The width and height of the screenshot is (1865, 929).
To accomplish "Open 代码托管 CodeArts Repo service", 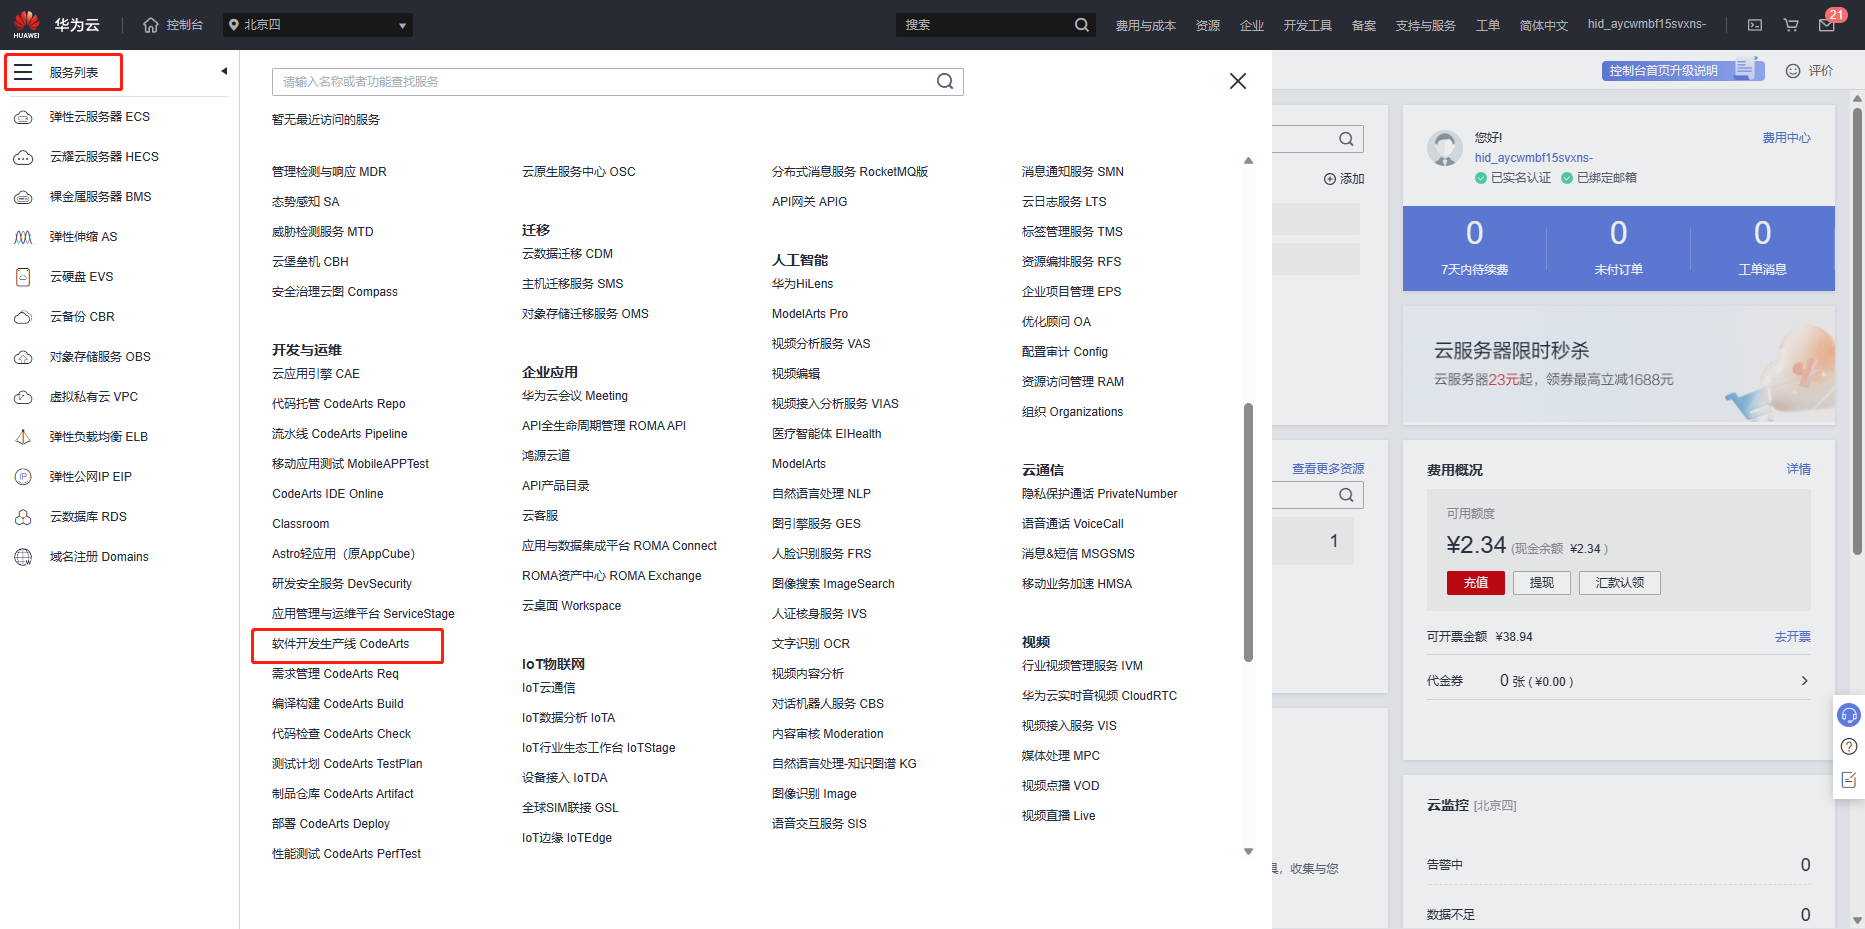I will coord(339,404).
